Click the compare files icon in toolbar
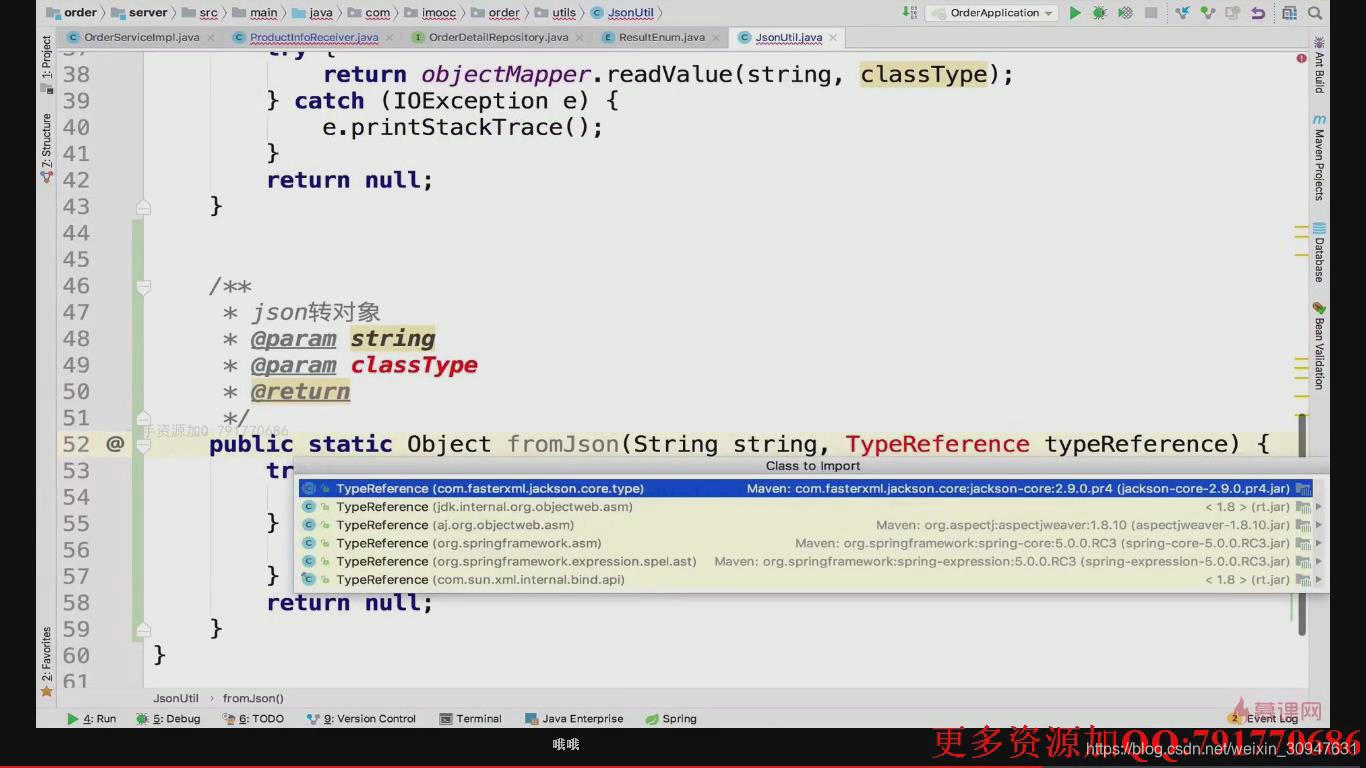The image size is (1366, 768). (1232, 13)
